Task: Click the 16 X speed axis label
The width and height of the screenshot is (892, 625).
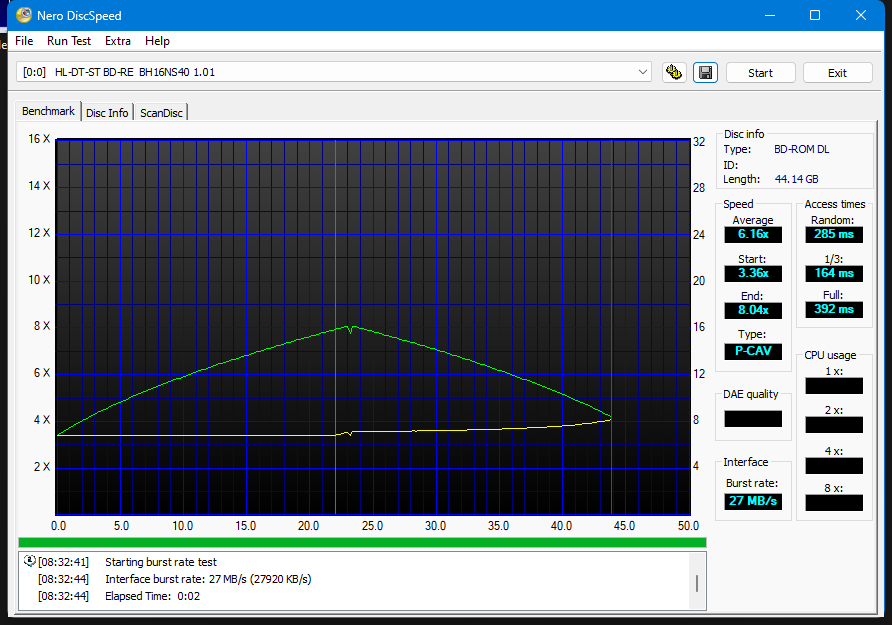Action: coord(39,139)
